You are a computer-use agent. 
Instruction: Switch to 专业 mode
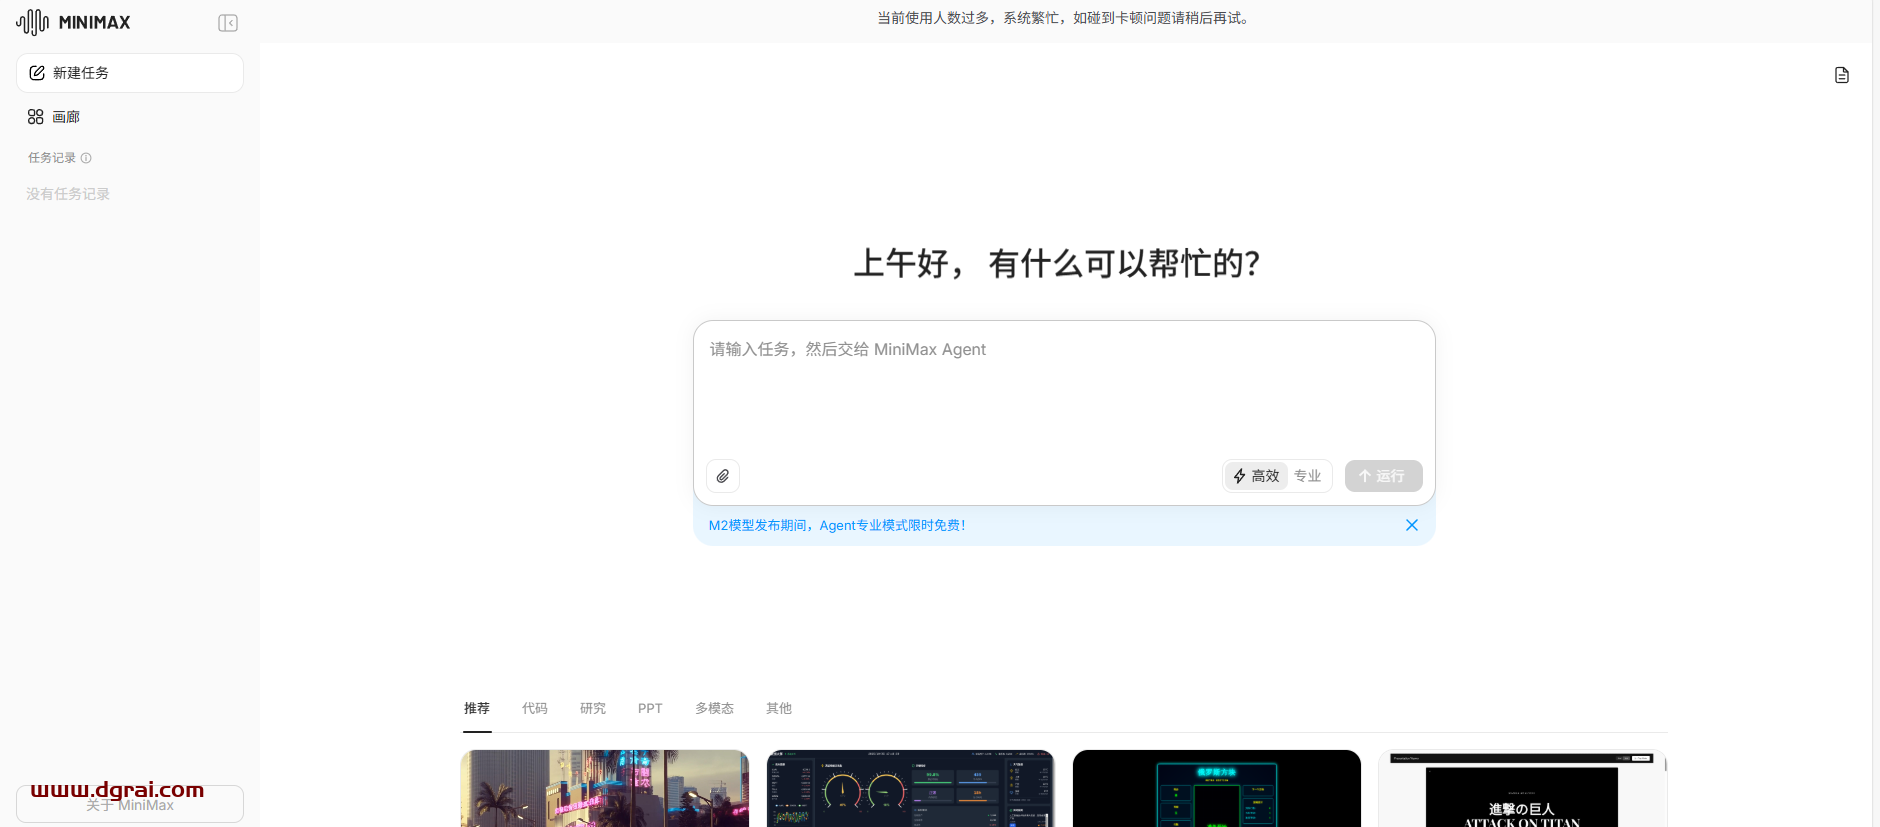[x=1307, y=476]
